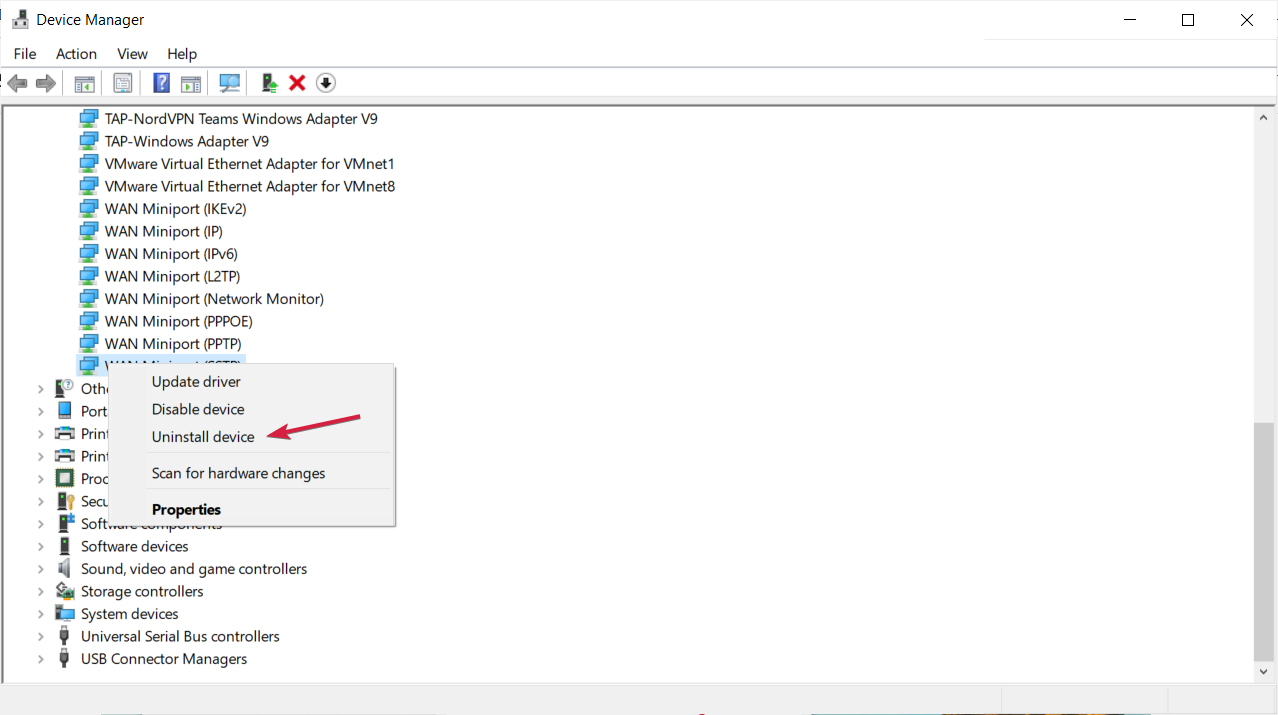Expand the Software components category
This screenshot has width=1278, height=715.
click(x=41, y=524)
